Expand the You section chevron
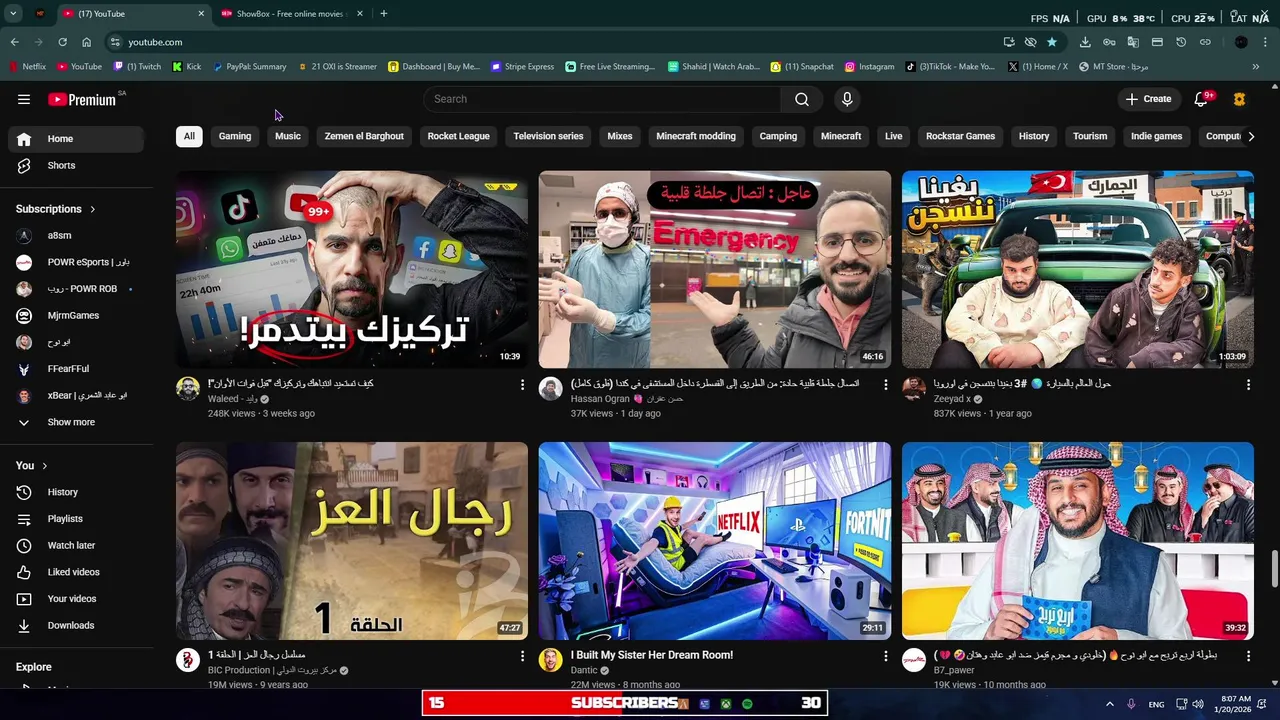1280x720 pixels. point(44,466)
